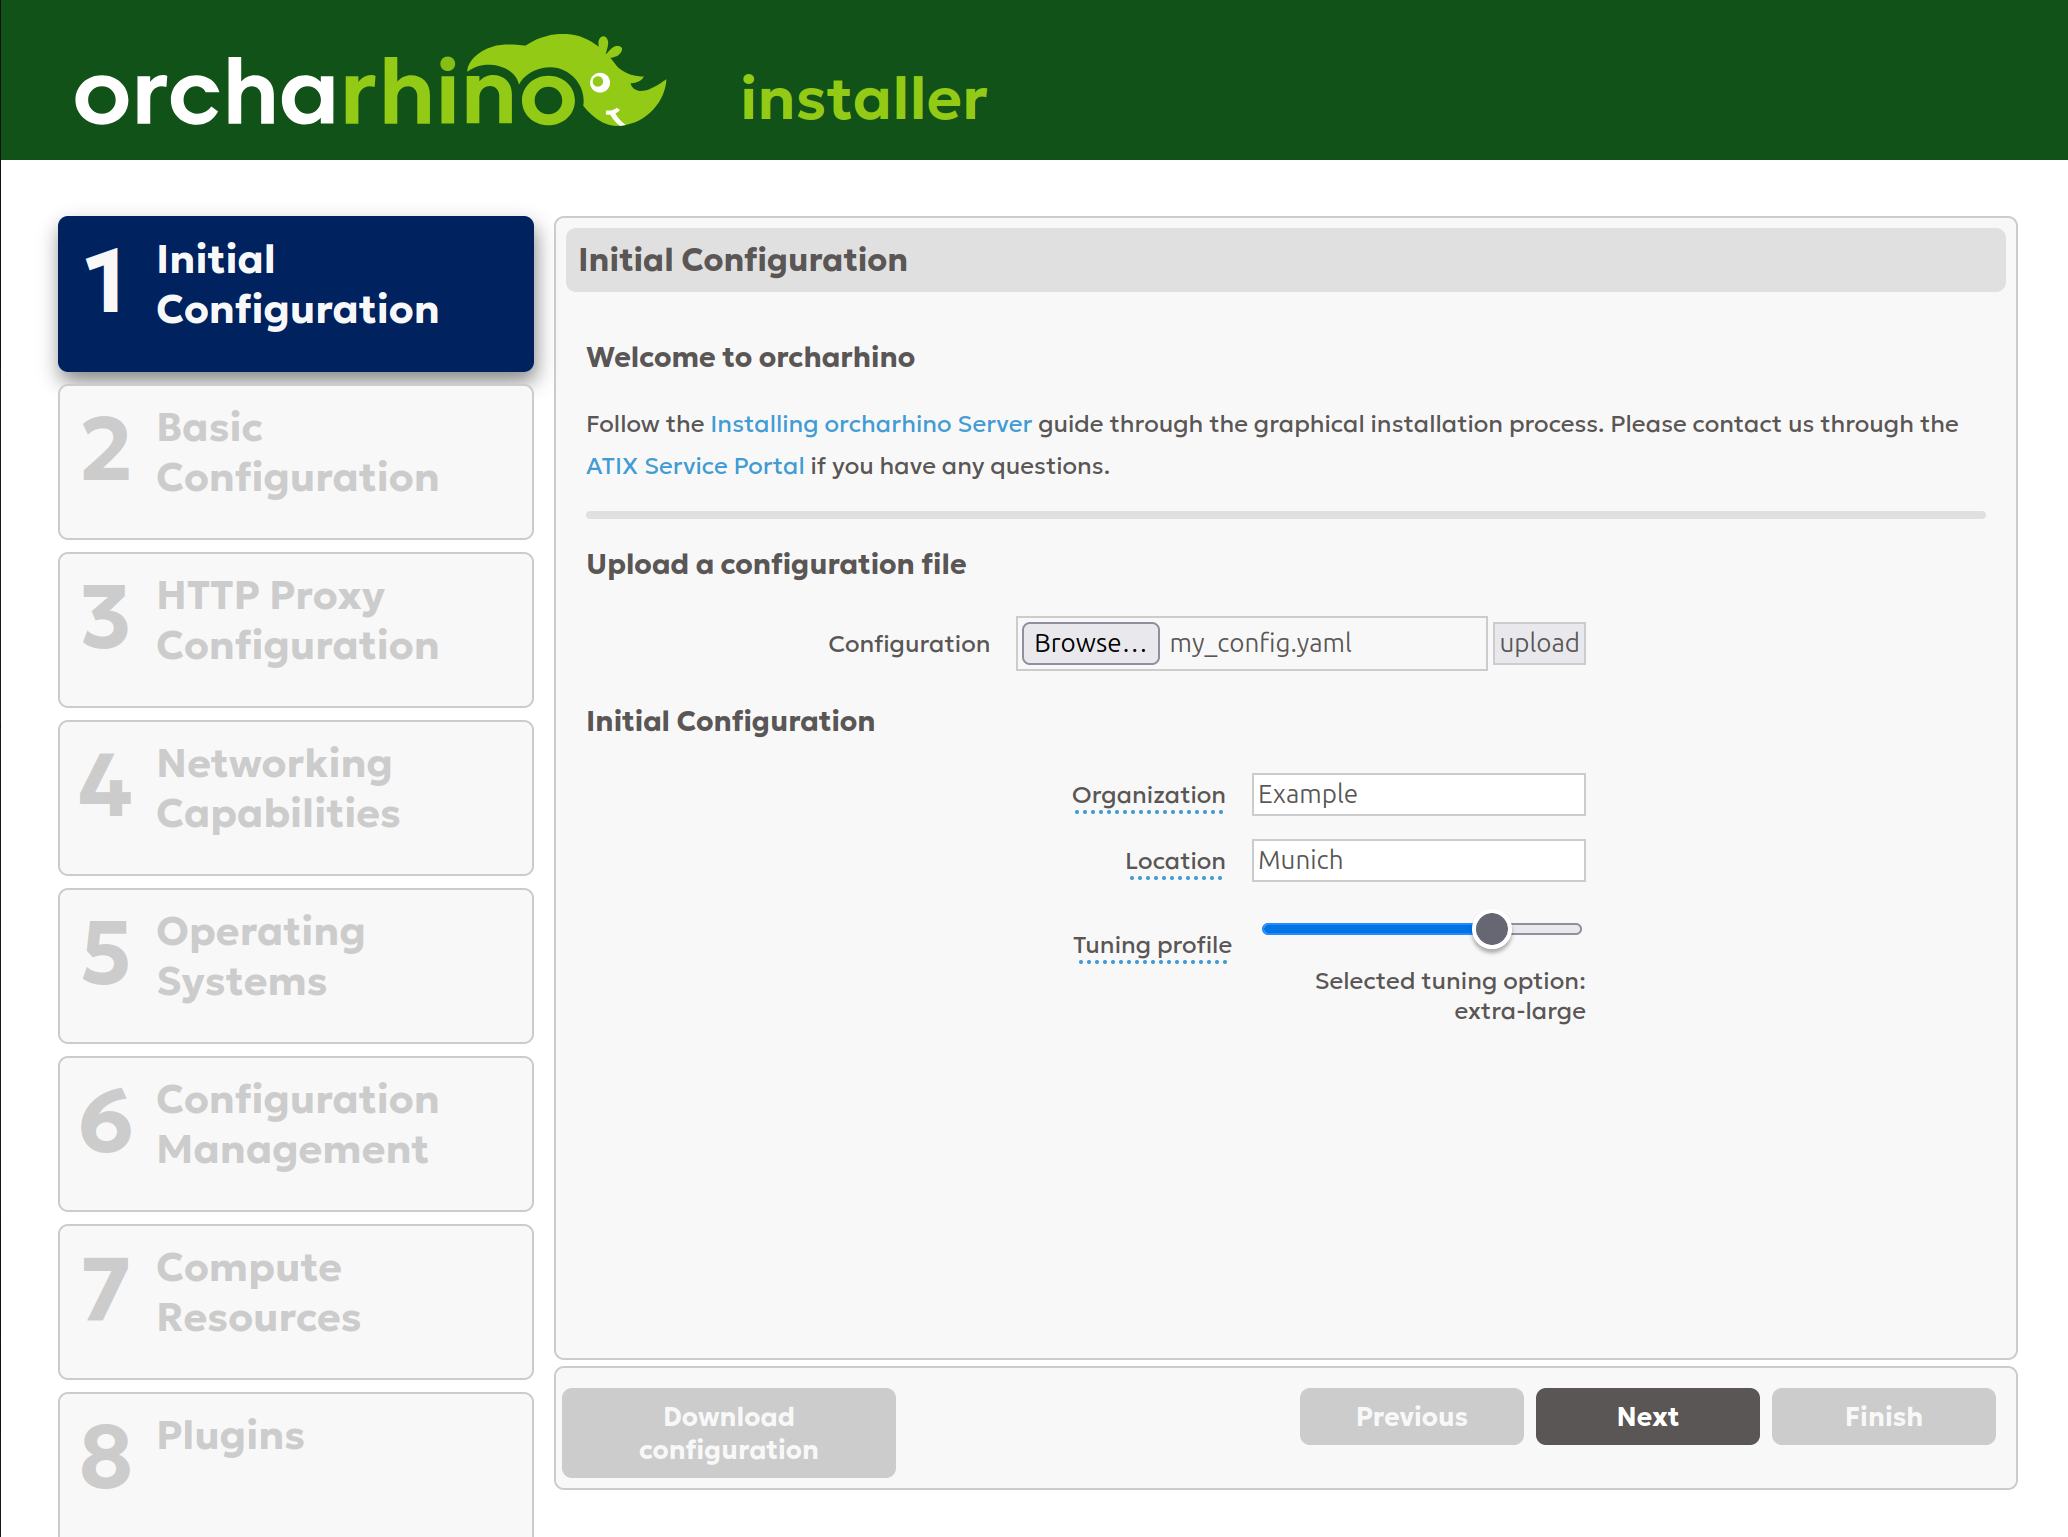Adjust the Tuning profile slider
The width and height of the screenshot is (2068, 1537).
[x=1491, y=929]
